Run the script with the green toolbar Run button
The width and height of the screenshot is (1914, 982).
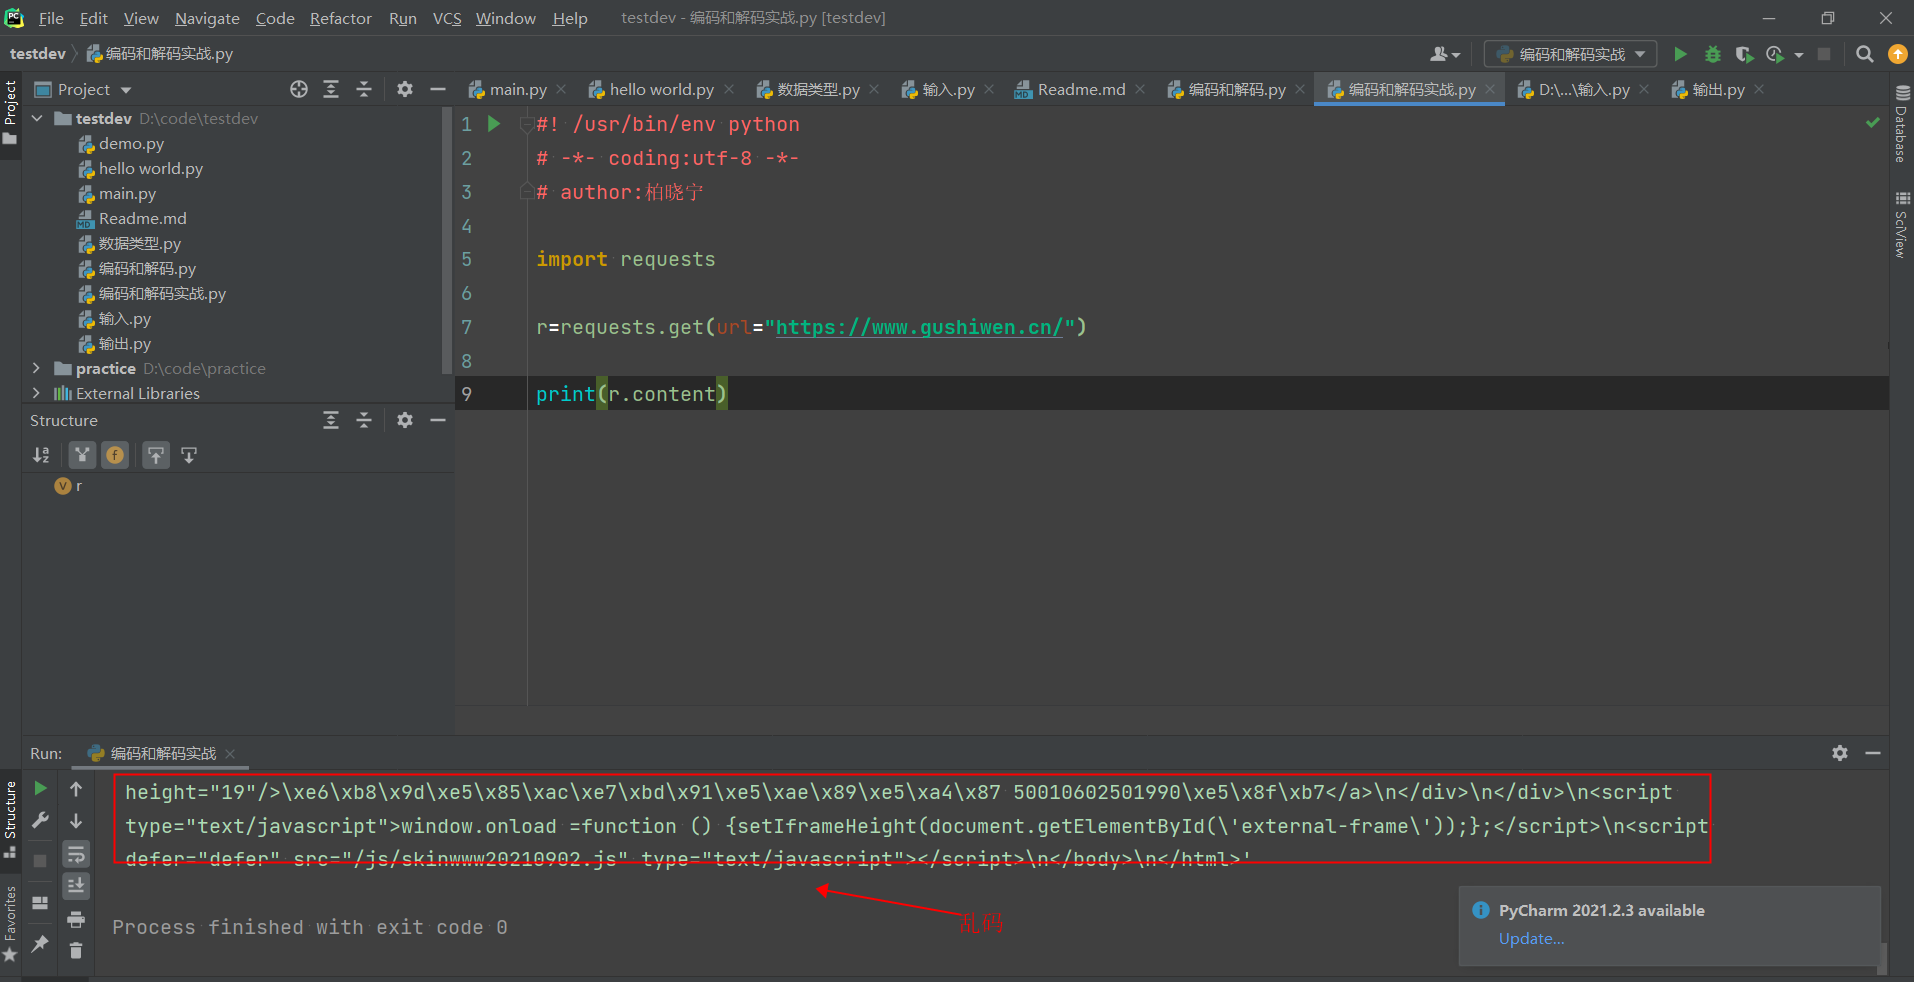pyautogui.click(x=1680, y=54)
